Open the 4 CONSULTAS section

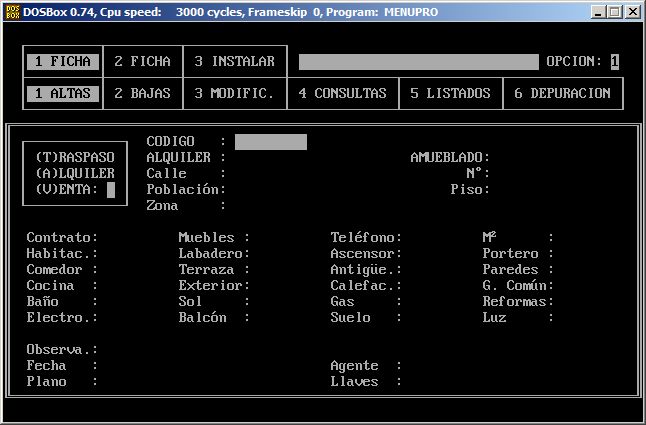342,93
